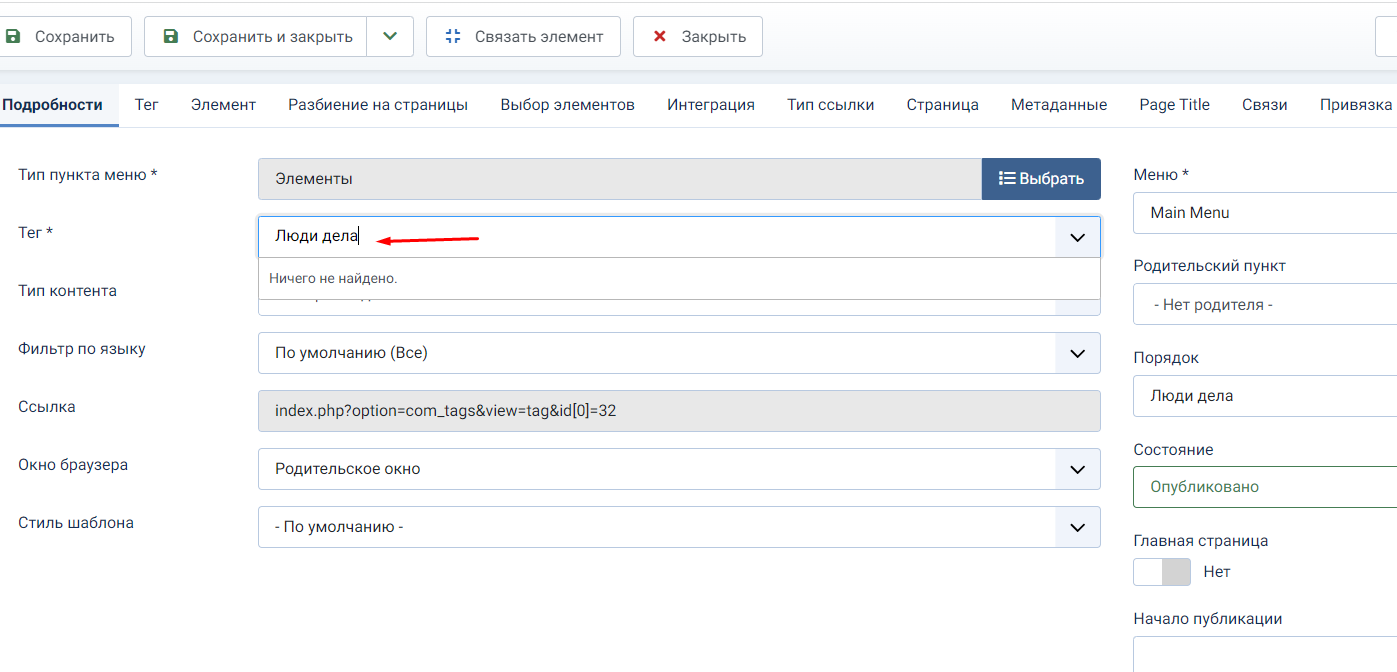1397x672 pixels.
Task: Click the compress icon on Связать элемент
Action: pos(453,36)
